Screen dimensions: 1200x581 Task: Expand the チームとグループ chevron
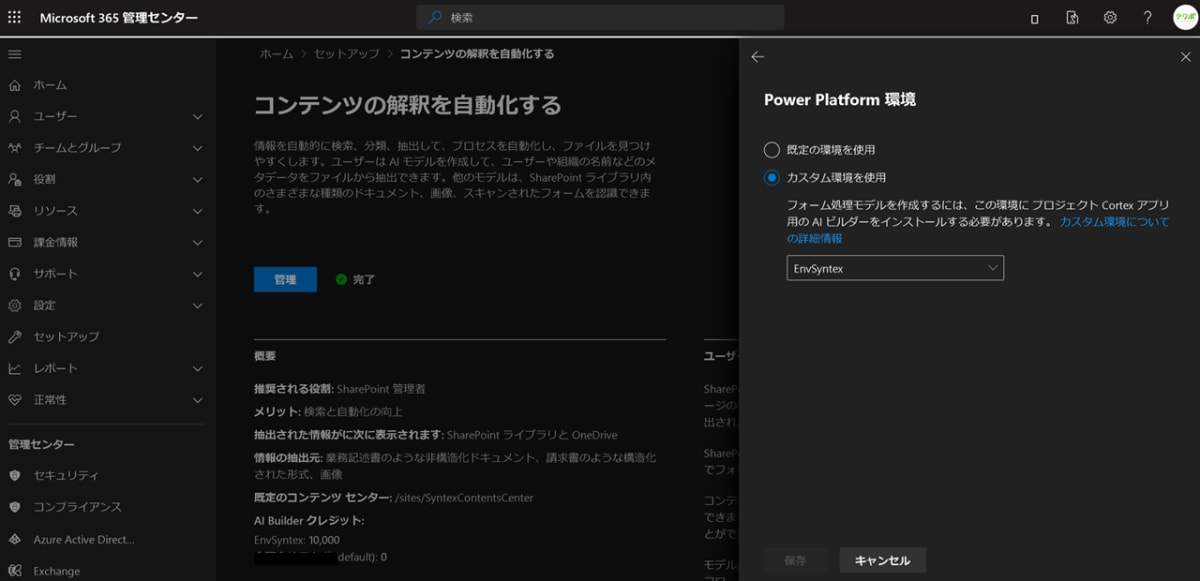point(197,148)
